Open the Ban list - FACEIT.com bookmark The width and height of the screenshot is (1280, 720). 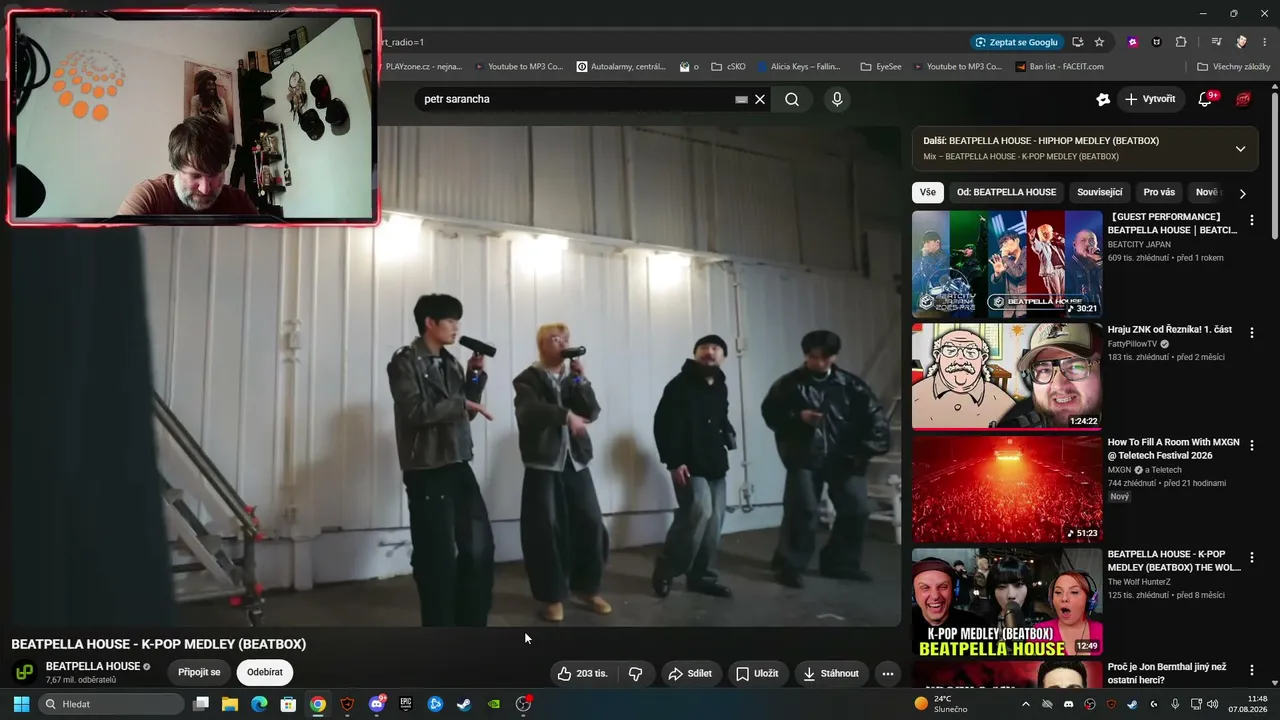[x=1059, y=67]
